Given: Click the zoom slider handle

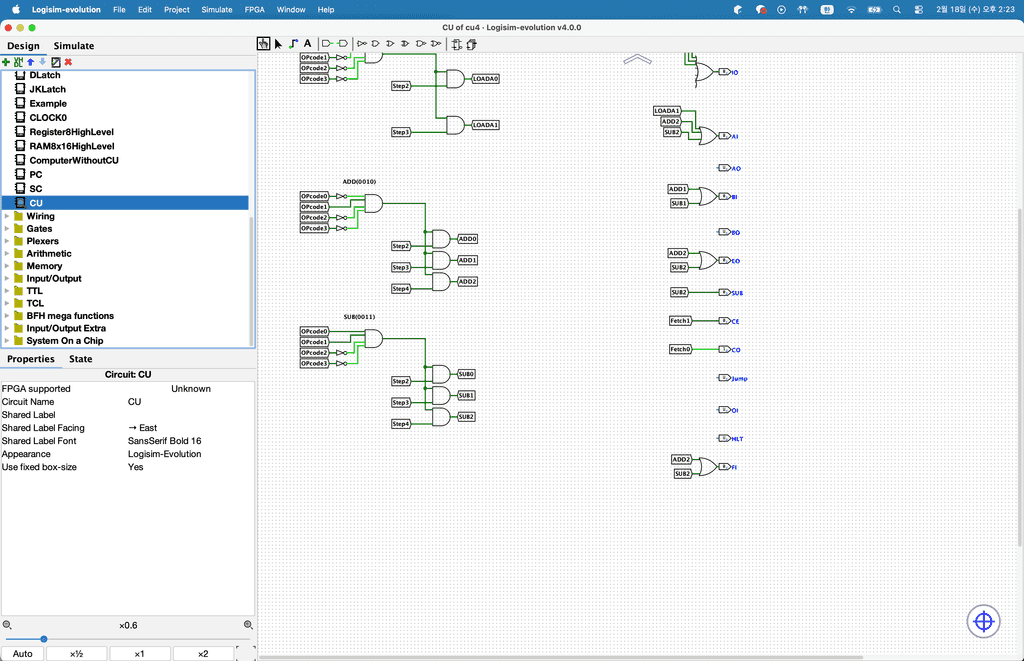Looking at the screenshot, I should pyautogui.click(x=44, y=639).
